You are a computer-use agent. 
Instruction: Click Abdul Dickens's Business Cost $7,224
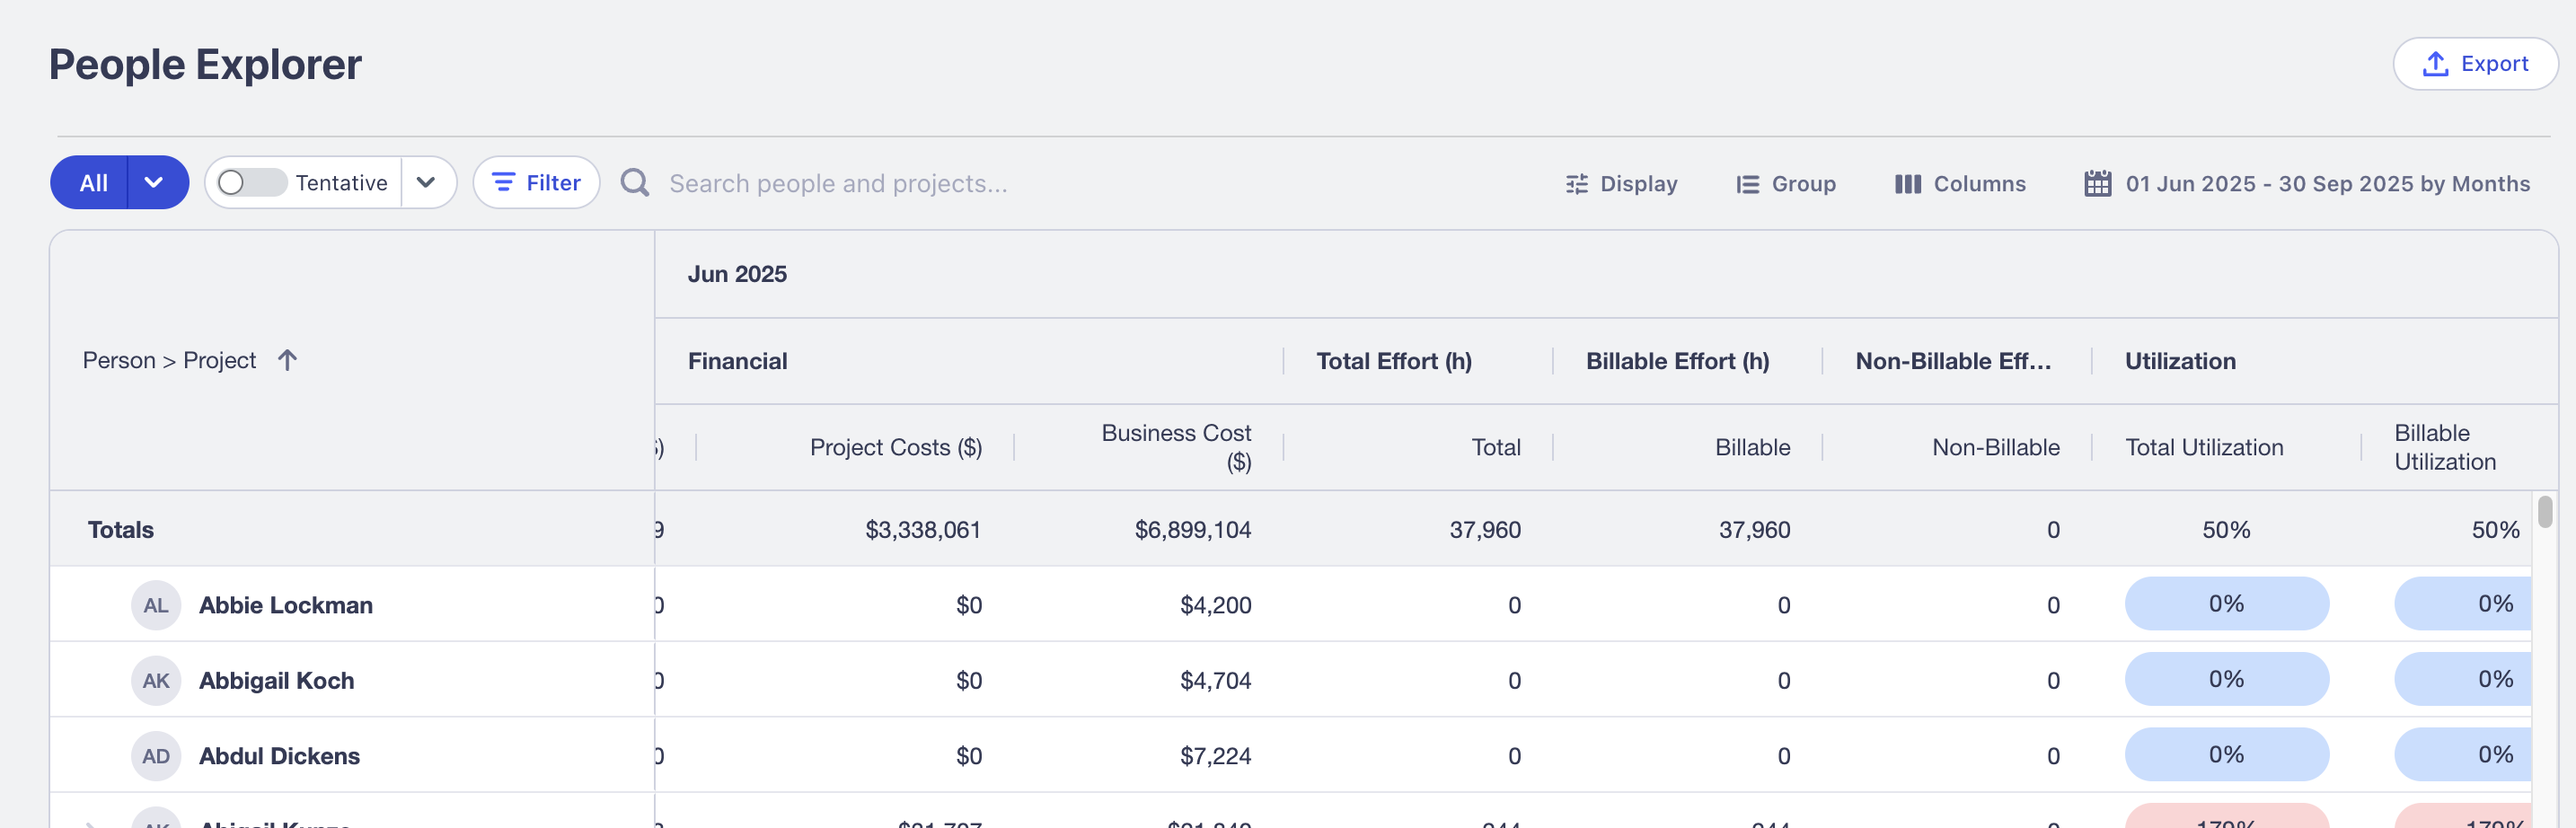click(1216, 756)
